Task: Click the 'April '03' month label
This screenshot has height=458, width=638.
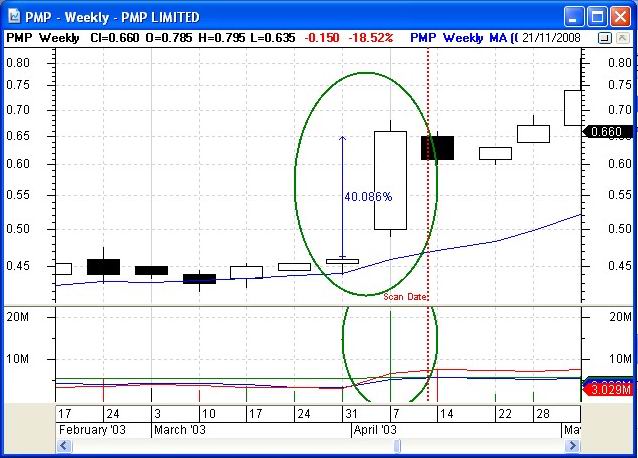Action: (375, 430)
